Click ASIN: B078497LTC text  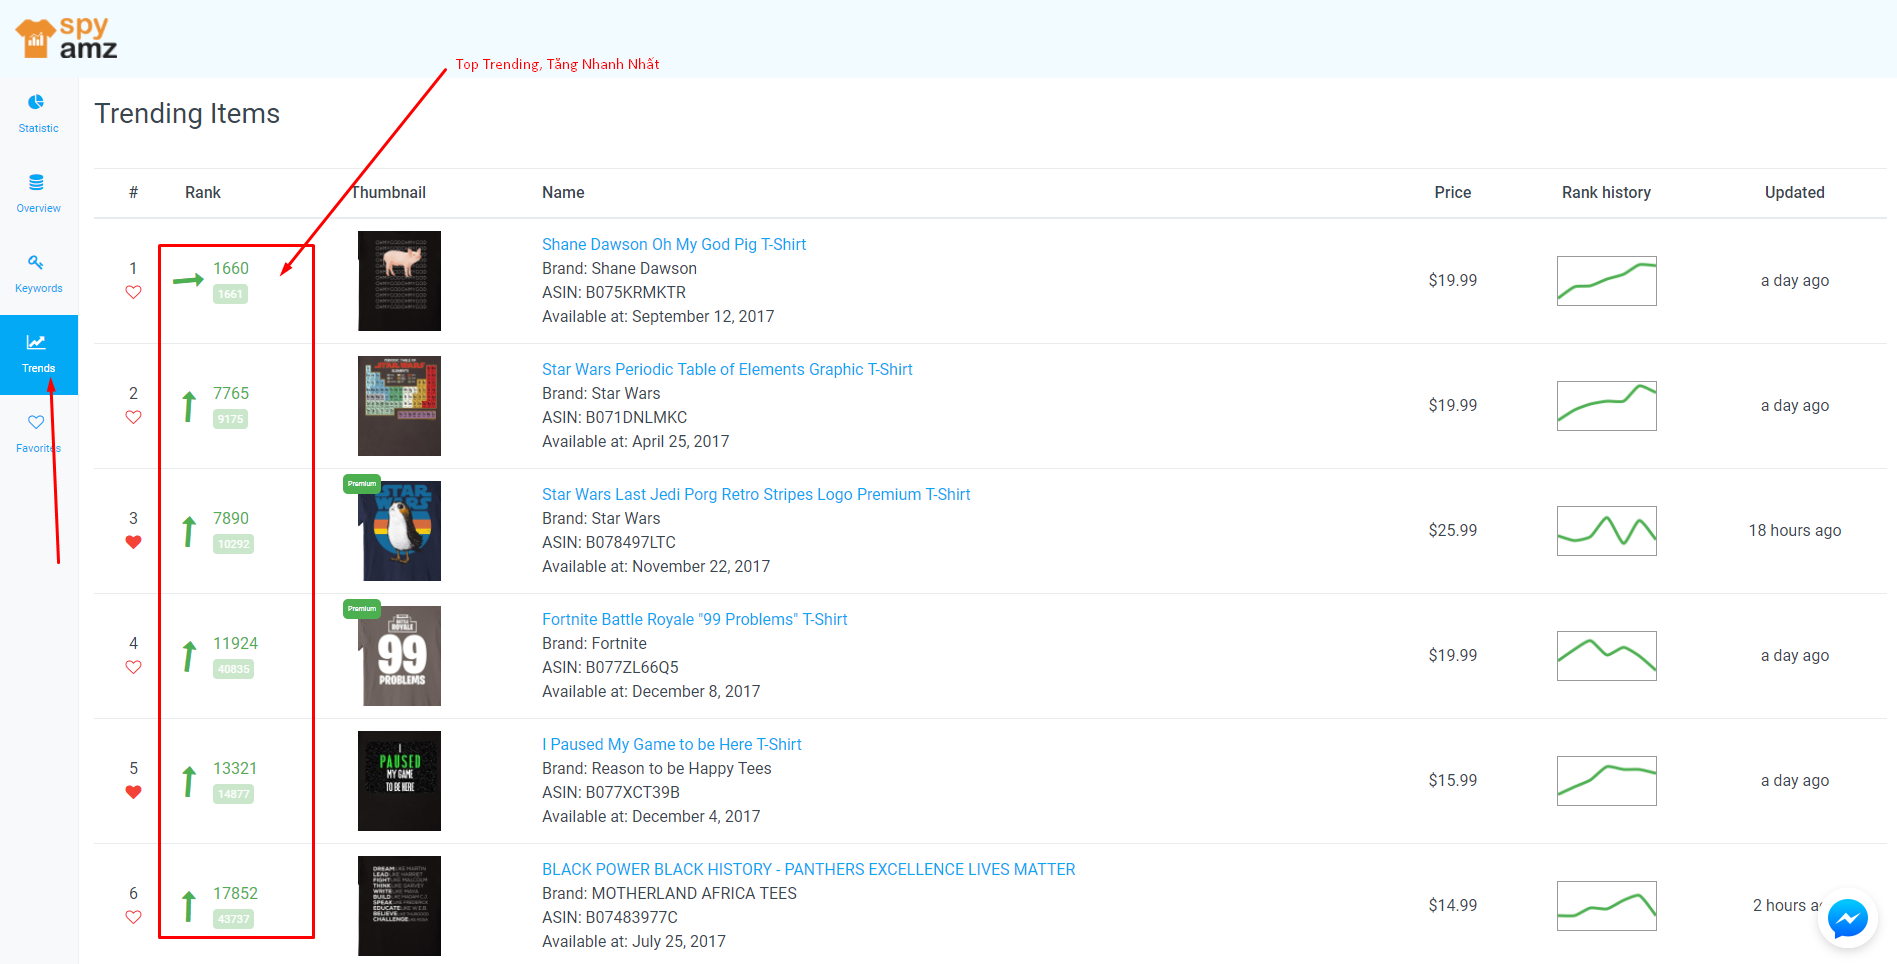point(609,542)
